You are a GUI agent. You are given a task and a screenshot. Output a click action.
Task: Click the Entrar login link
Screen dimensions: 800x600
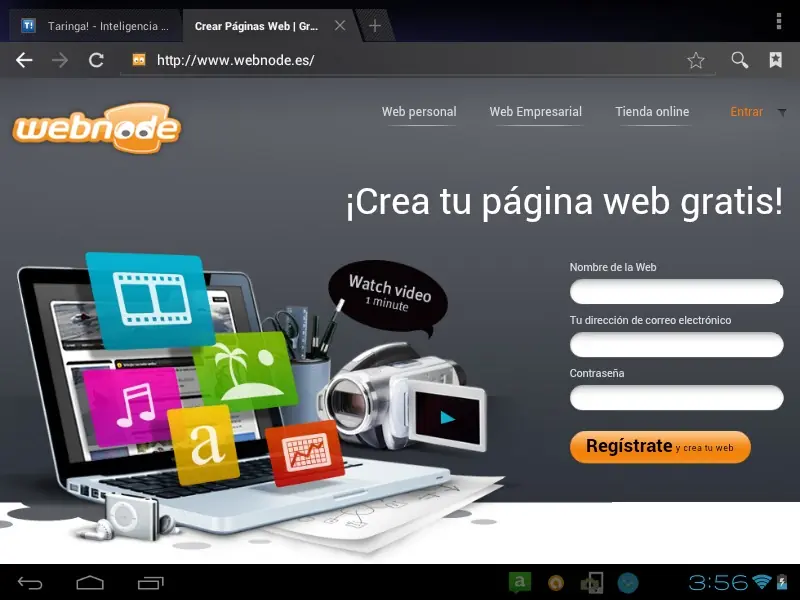coord(746,112)
